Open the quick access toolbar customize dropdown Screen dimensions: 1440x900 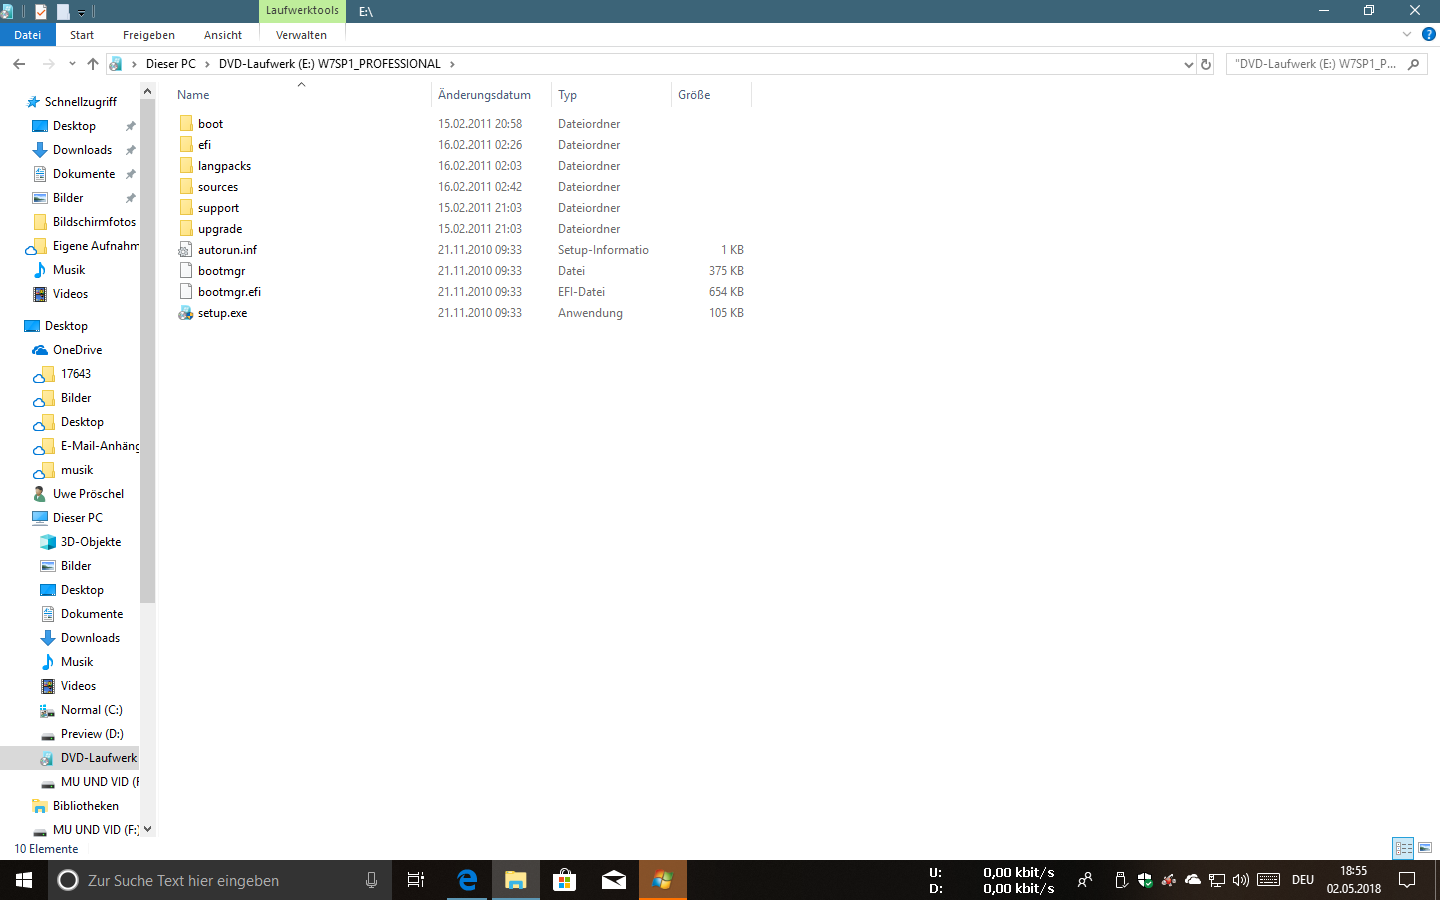tap(82, 12)
